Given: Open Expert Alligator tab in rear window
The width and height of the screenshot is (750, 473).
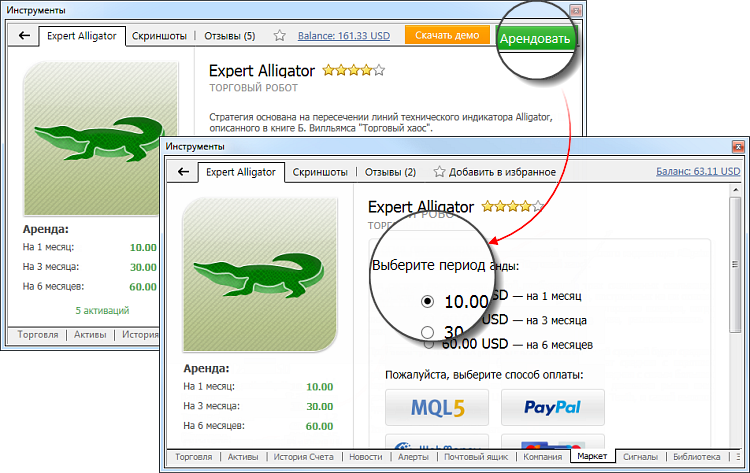Looking at the screenshot, I should pyautogui.click(x=81, y=36).
